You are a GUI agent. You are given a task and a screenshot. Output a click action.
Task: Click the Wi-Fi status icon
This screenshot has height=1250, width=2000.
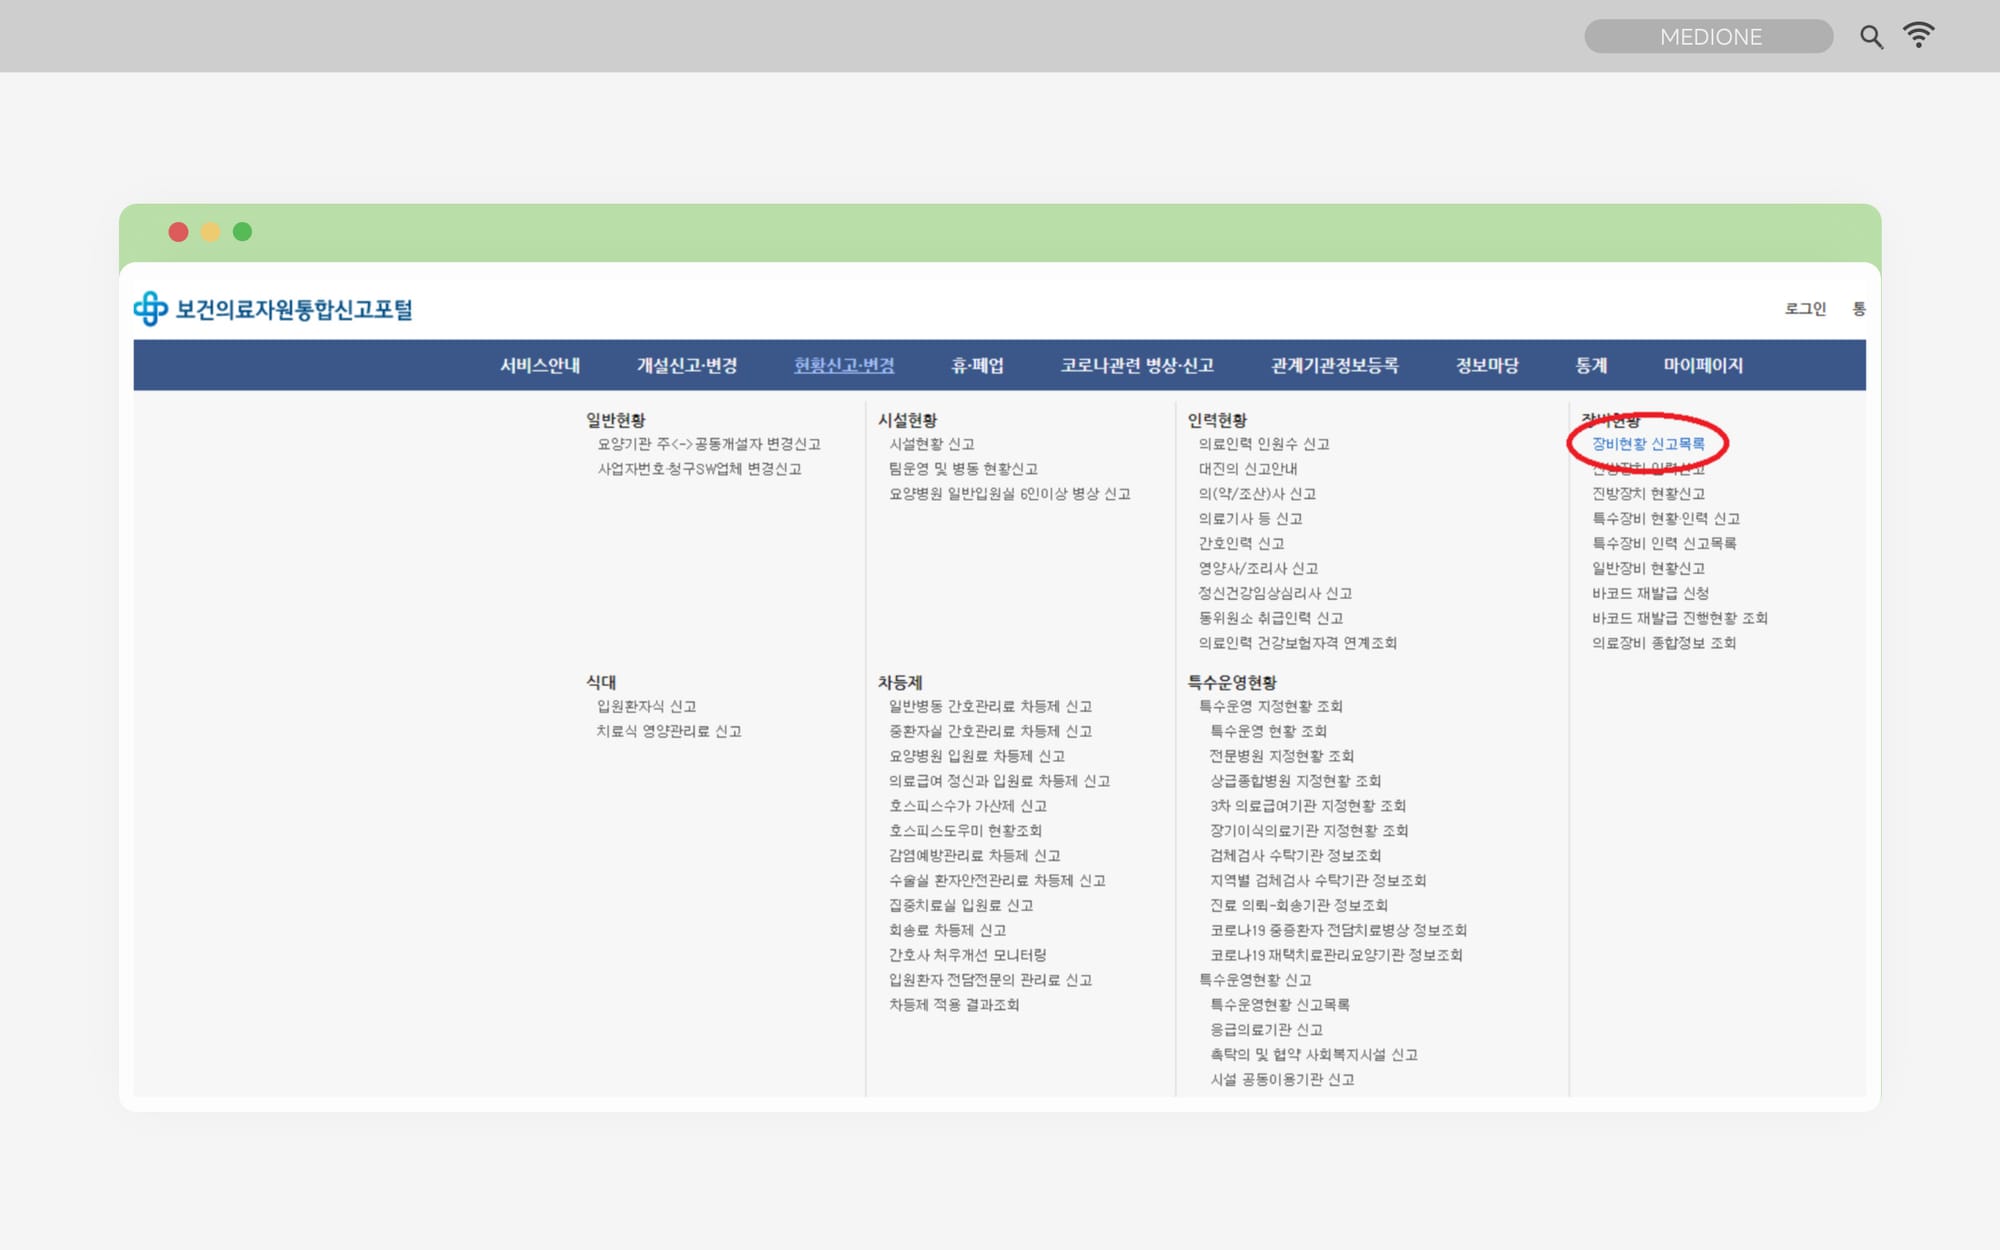point(1918,35)
